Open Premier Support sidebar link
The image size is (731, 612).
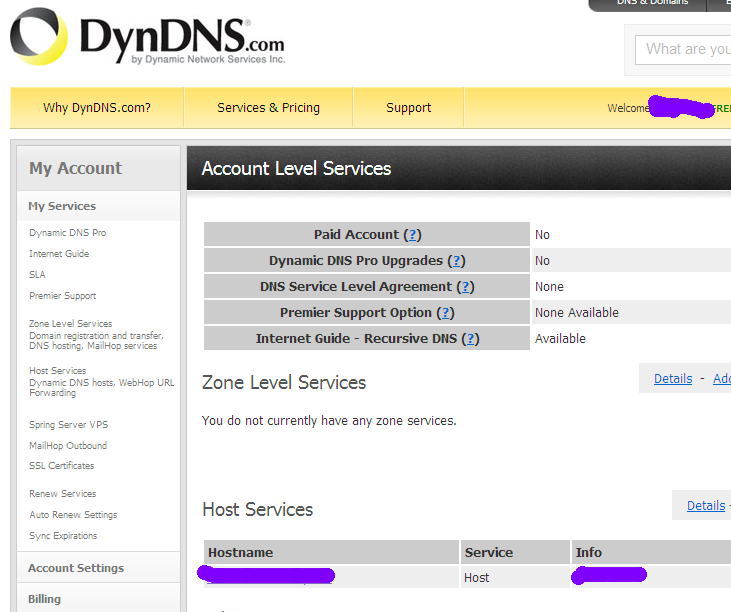pyautogui.click(x=62, y=296)
